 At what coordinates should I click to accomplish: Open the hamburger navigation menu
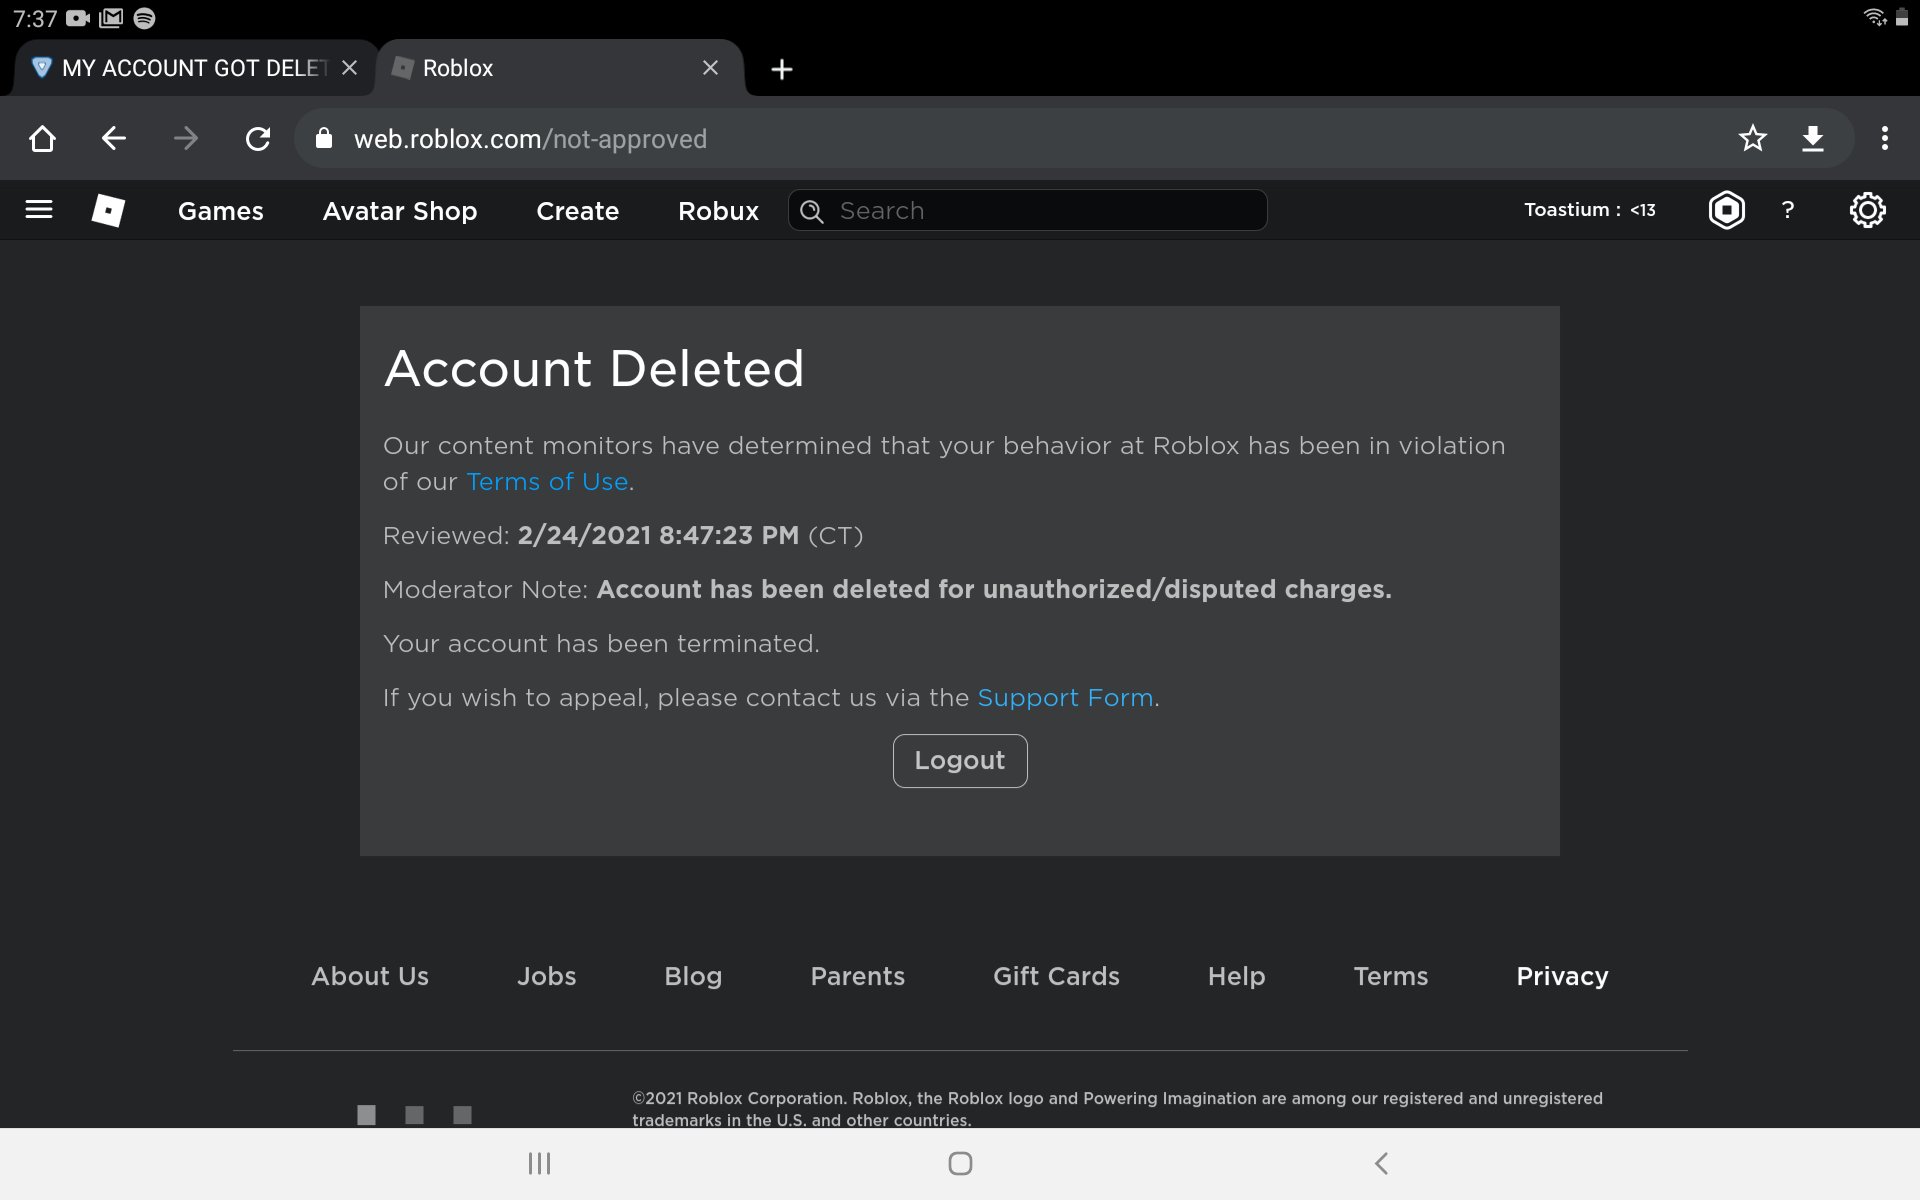coord(38,210)
